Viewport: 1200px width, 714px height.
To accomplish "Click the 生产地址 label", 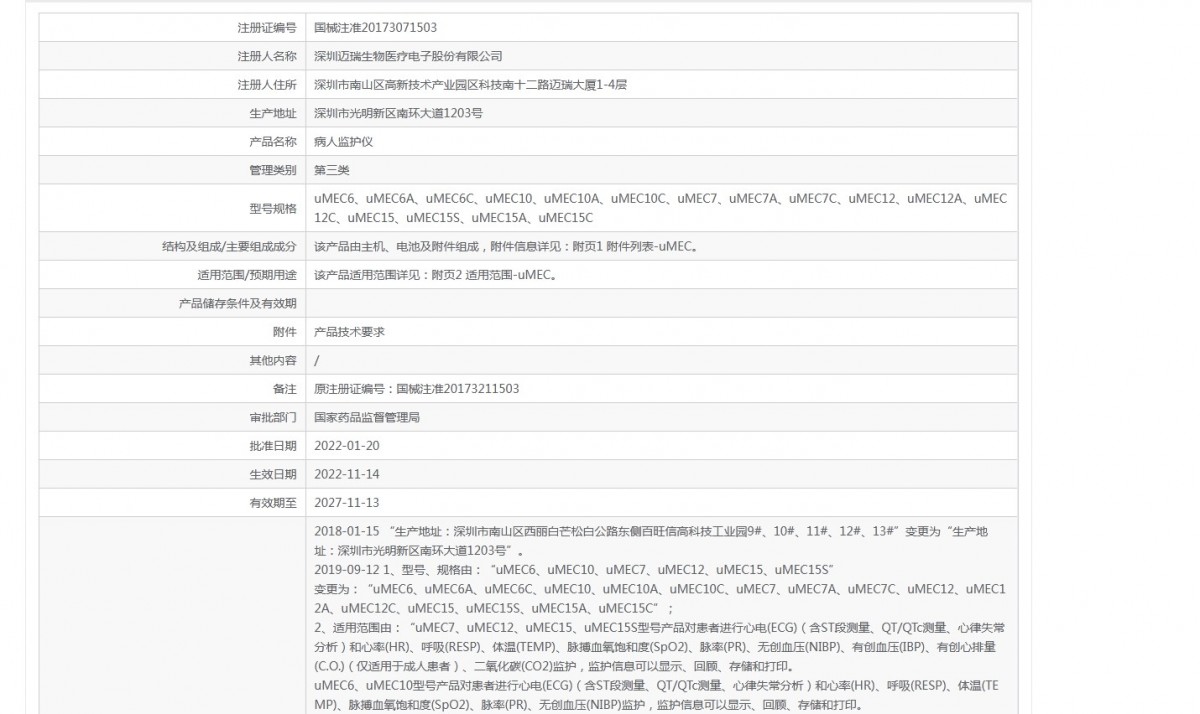I will click(x=272, y=113).
